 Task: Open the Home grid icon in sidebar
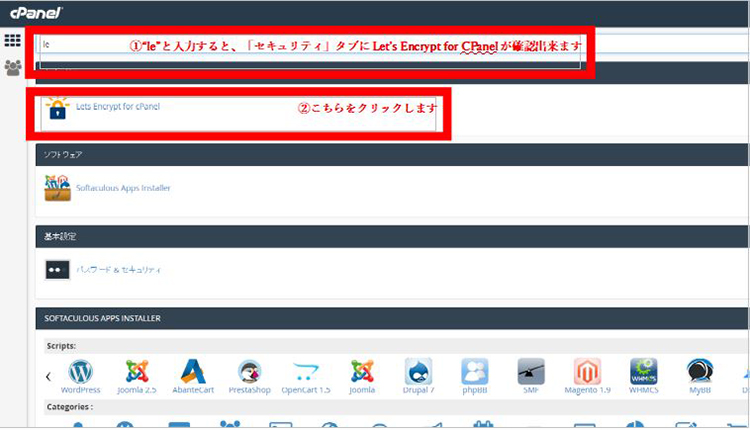click(12, 40)
